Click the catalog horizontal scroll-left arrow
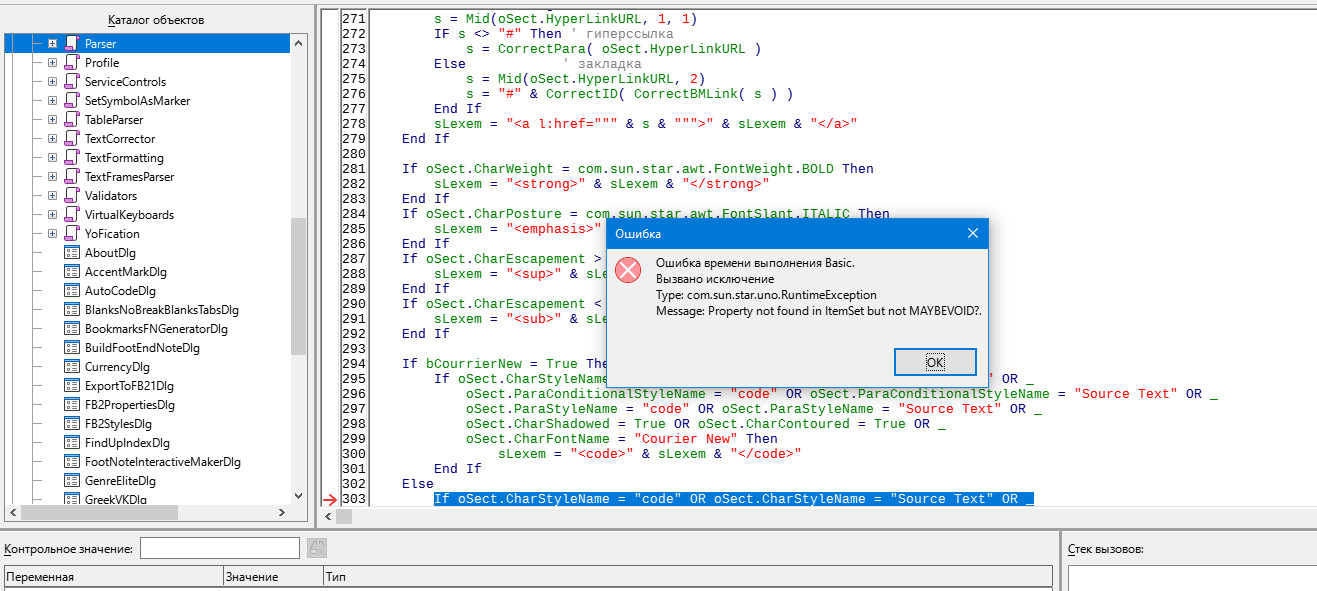1317x591 pixels. pos(12,512)
